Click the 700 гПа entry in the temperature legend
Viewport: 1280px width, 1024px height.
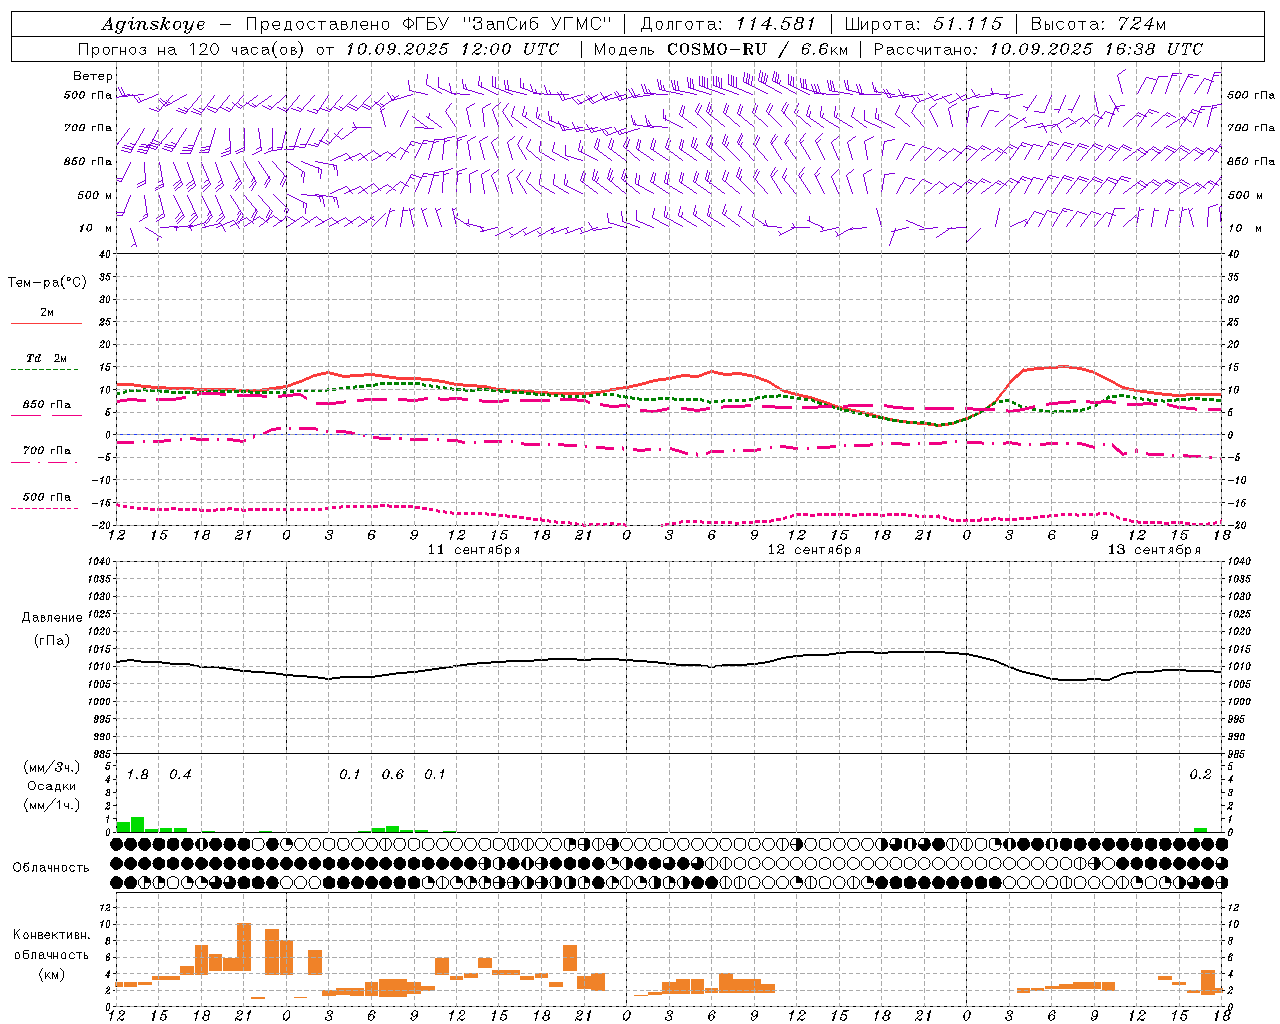click(x=46, y=450)
